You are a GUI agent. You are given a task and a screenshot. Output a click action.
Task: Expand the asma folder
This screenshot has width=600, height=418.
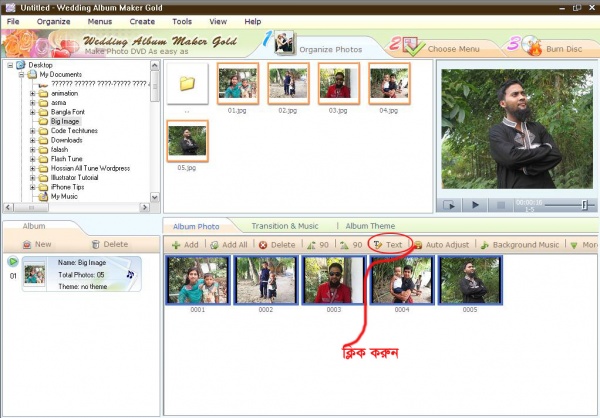point(33,103)
